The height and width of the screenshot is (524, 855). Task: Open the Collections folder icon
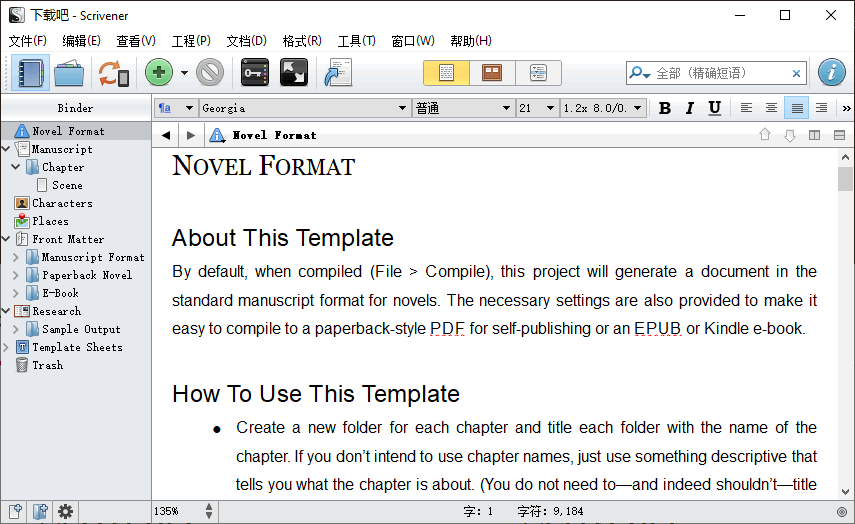coord(69,73)
